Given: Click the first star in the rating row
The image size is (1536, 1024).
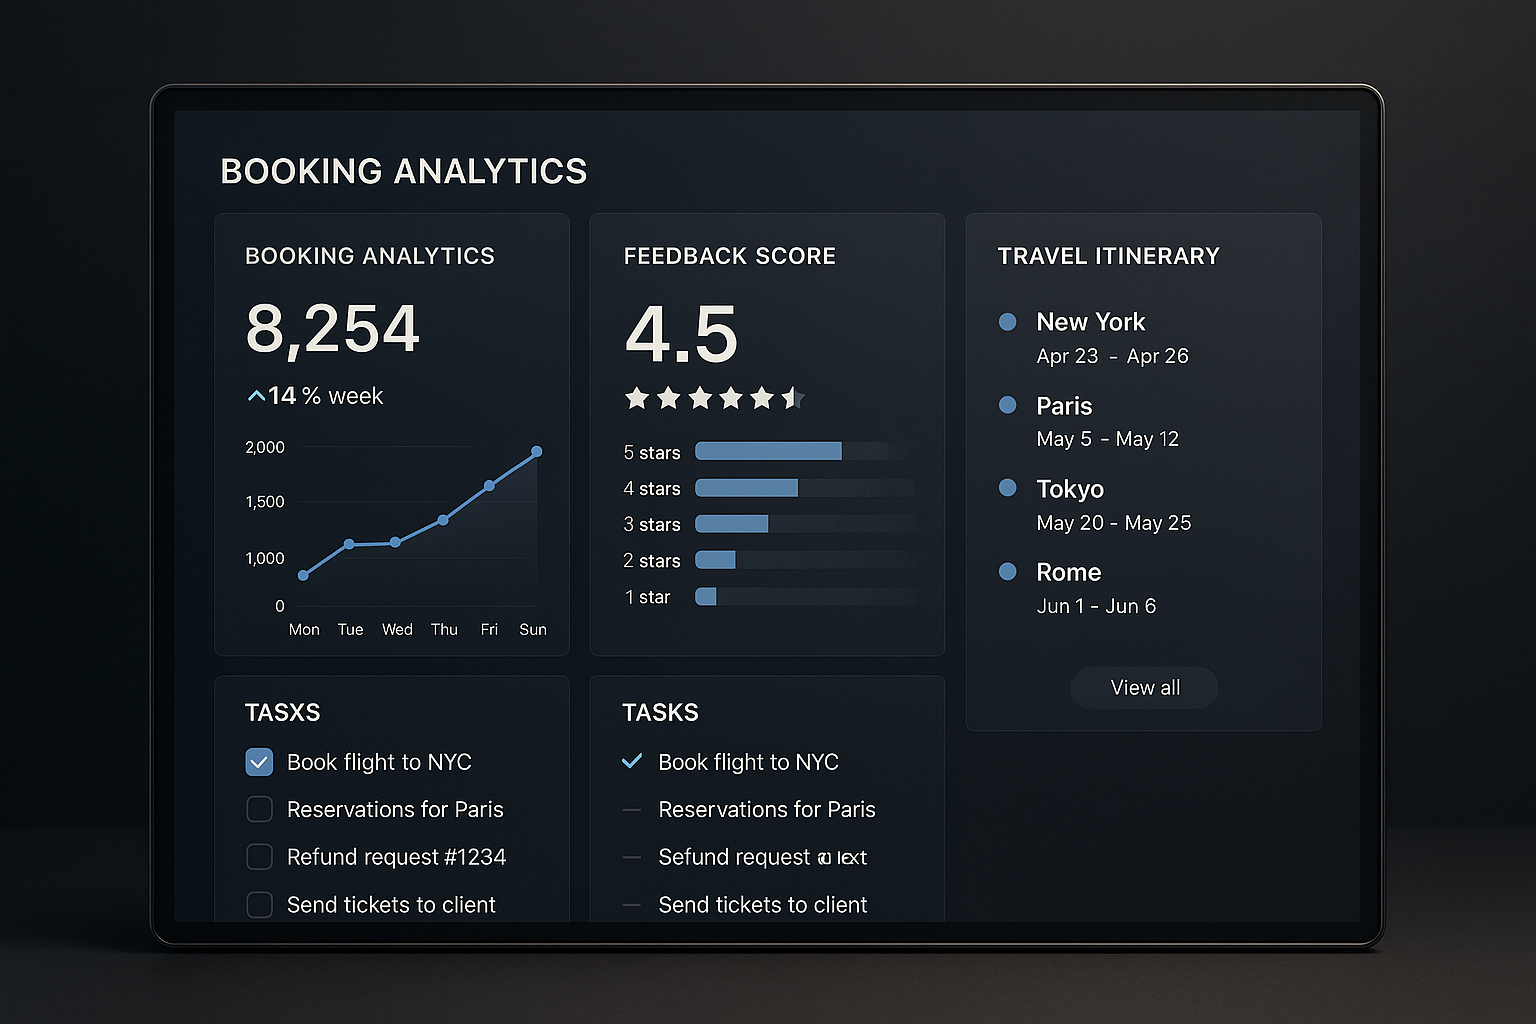Looking at the screenshot, I should pos(637,398).
